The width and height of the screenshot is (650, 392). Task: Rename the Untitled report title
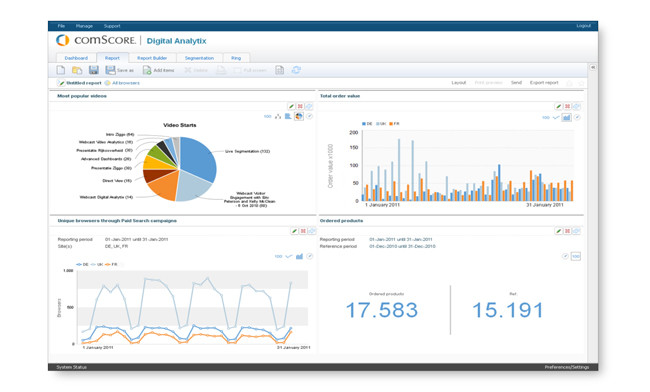[x=84, y=83]
